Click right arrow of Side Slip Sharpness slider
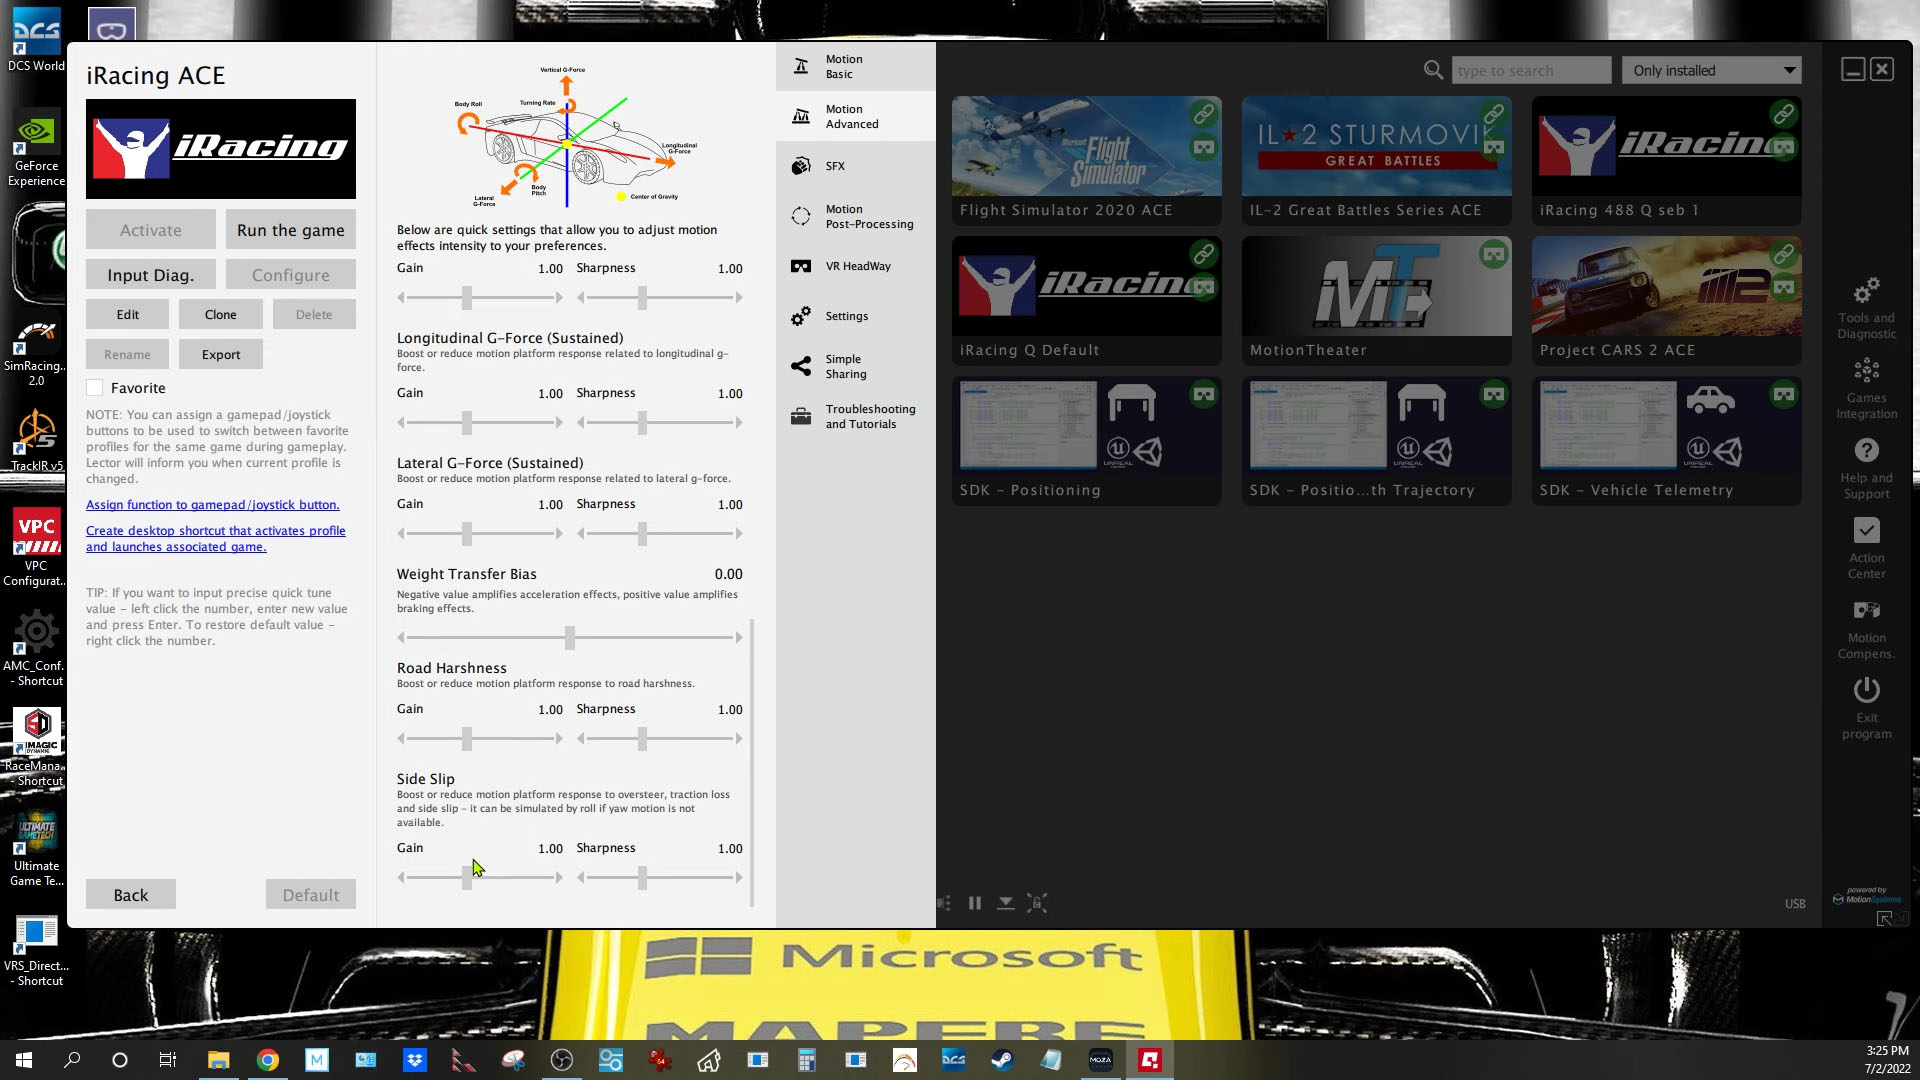This screenshot has height=1080, width=1920. [739, 877]
